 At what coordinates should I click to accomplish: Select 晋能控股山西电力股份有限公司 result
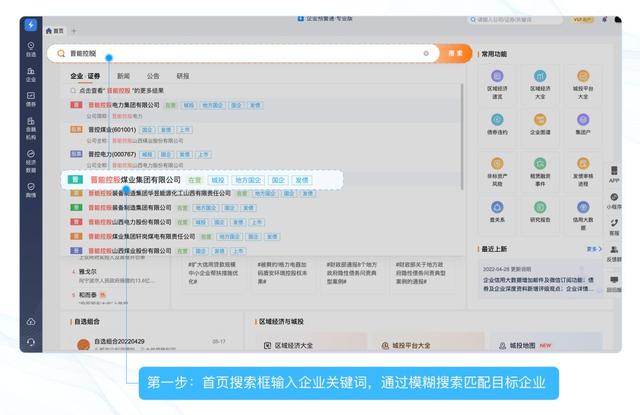pyautogui.click(x=261, y=222)
